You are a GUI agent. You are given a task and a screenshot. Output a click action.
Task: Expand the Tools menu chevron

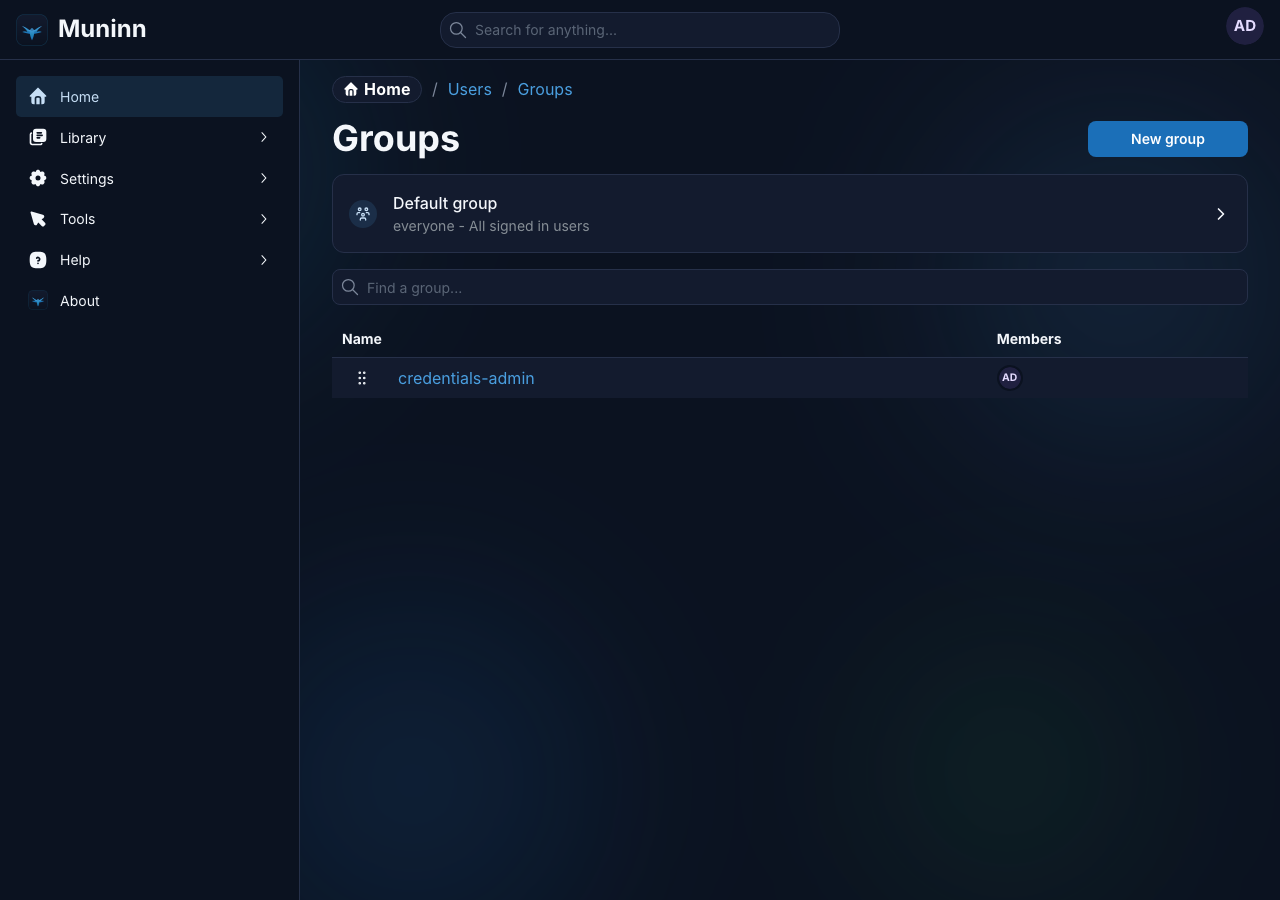pyautogui.click(x=264, y=219)
